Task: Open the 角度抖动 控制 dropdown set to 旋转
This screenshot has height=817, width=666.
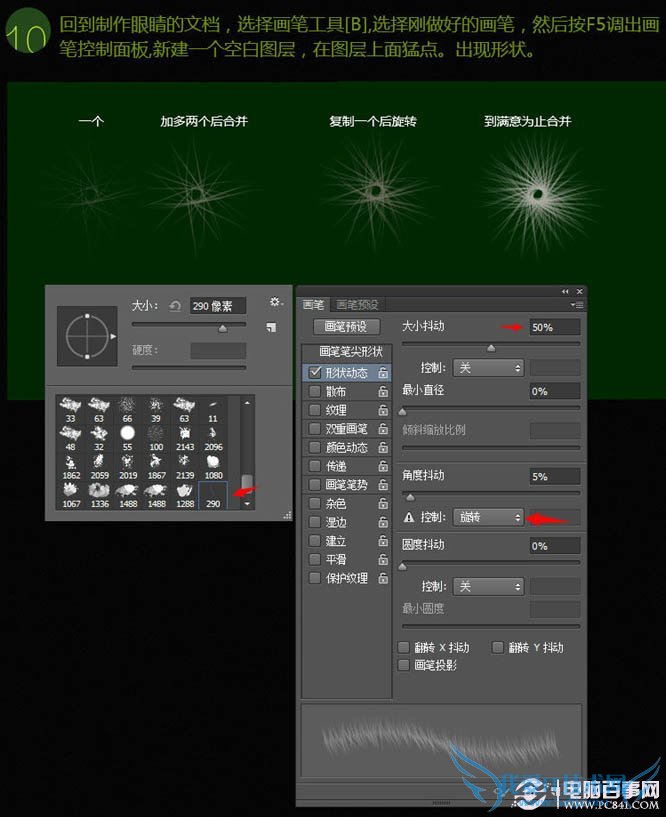Action: (488, 517)
